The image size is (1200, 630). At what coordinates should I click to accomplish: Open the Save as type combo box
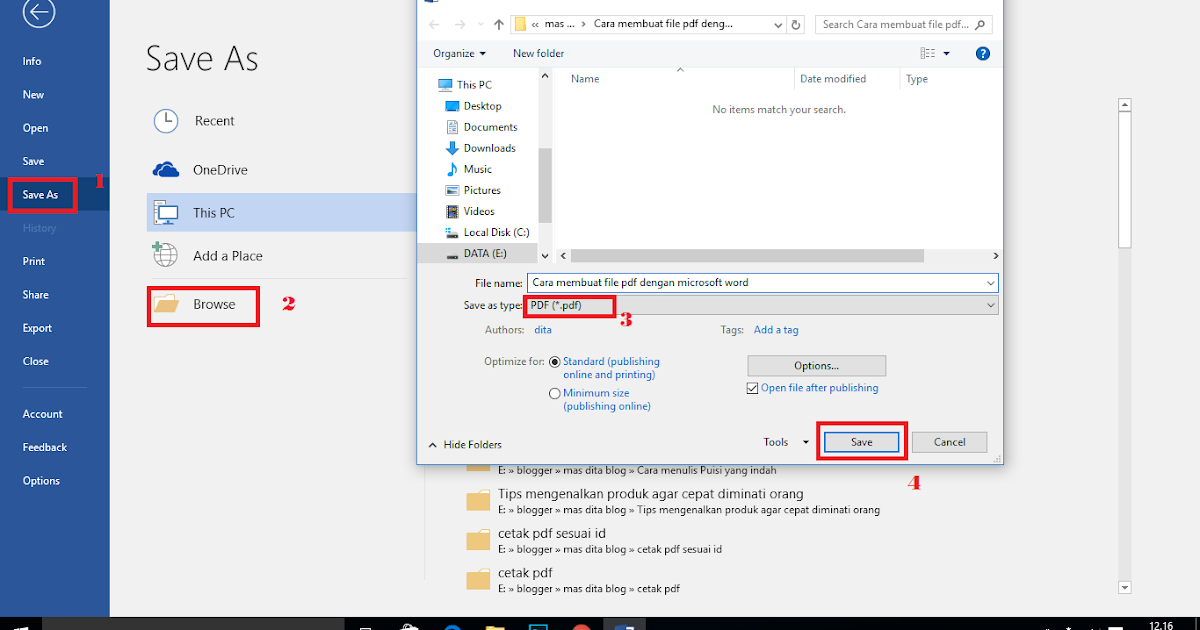(x=763, y=305)
